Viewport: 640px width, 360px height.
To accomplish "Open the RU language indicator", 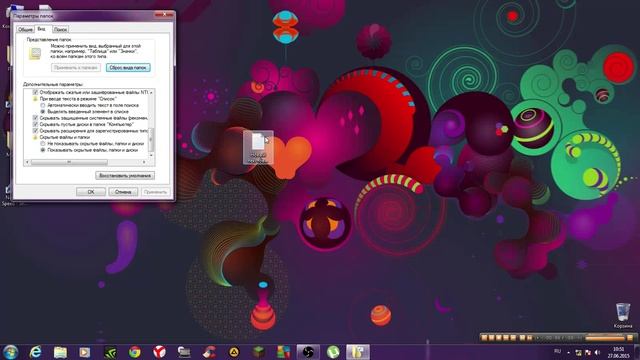I will coord(558,351).
